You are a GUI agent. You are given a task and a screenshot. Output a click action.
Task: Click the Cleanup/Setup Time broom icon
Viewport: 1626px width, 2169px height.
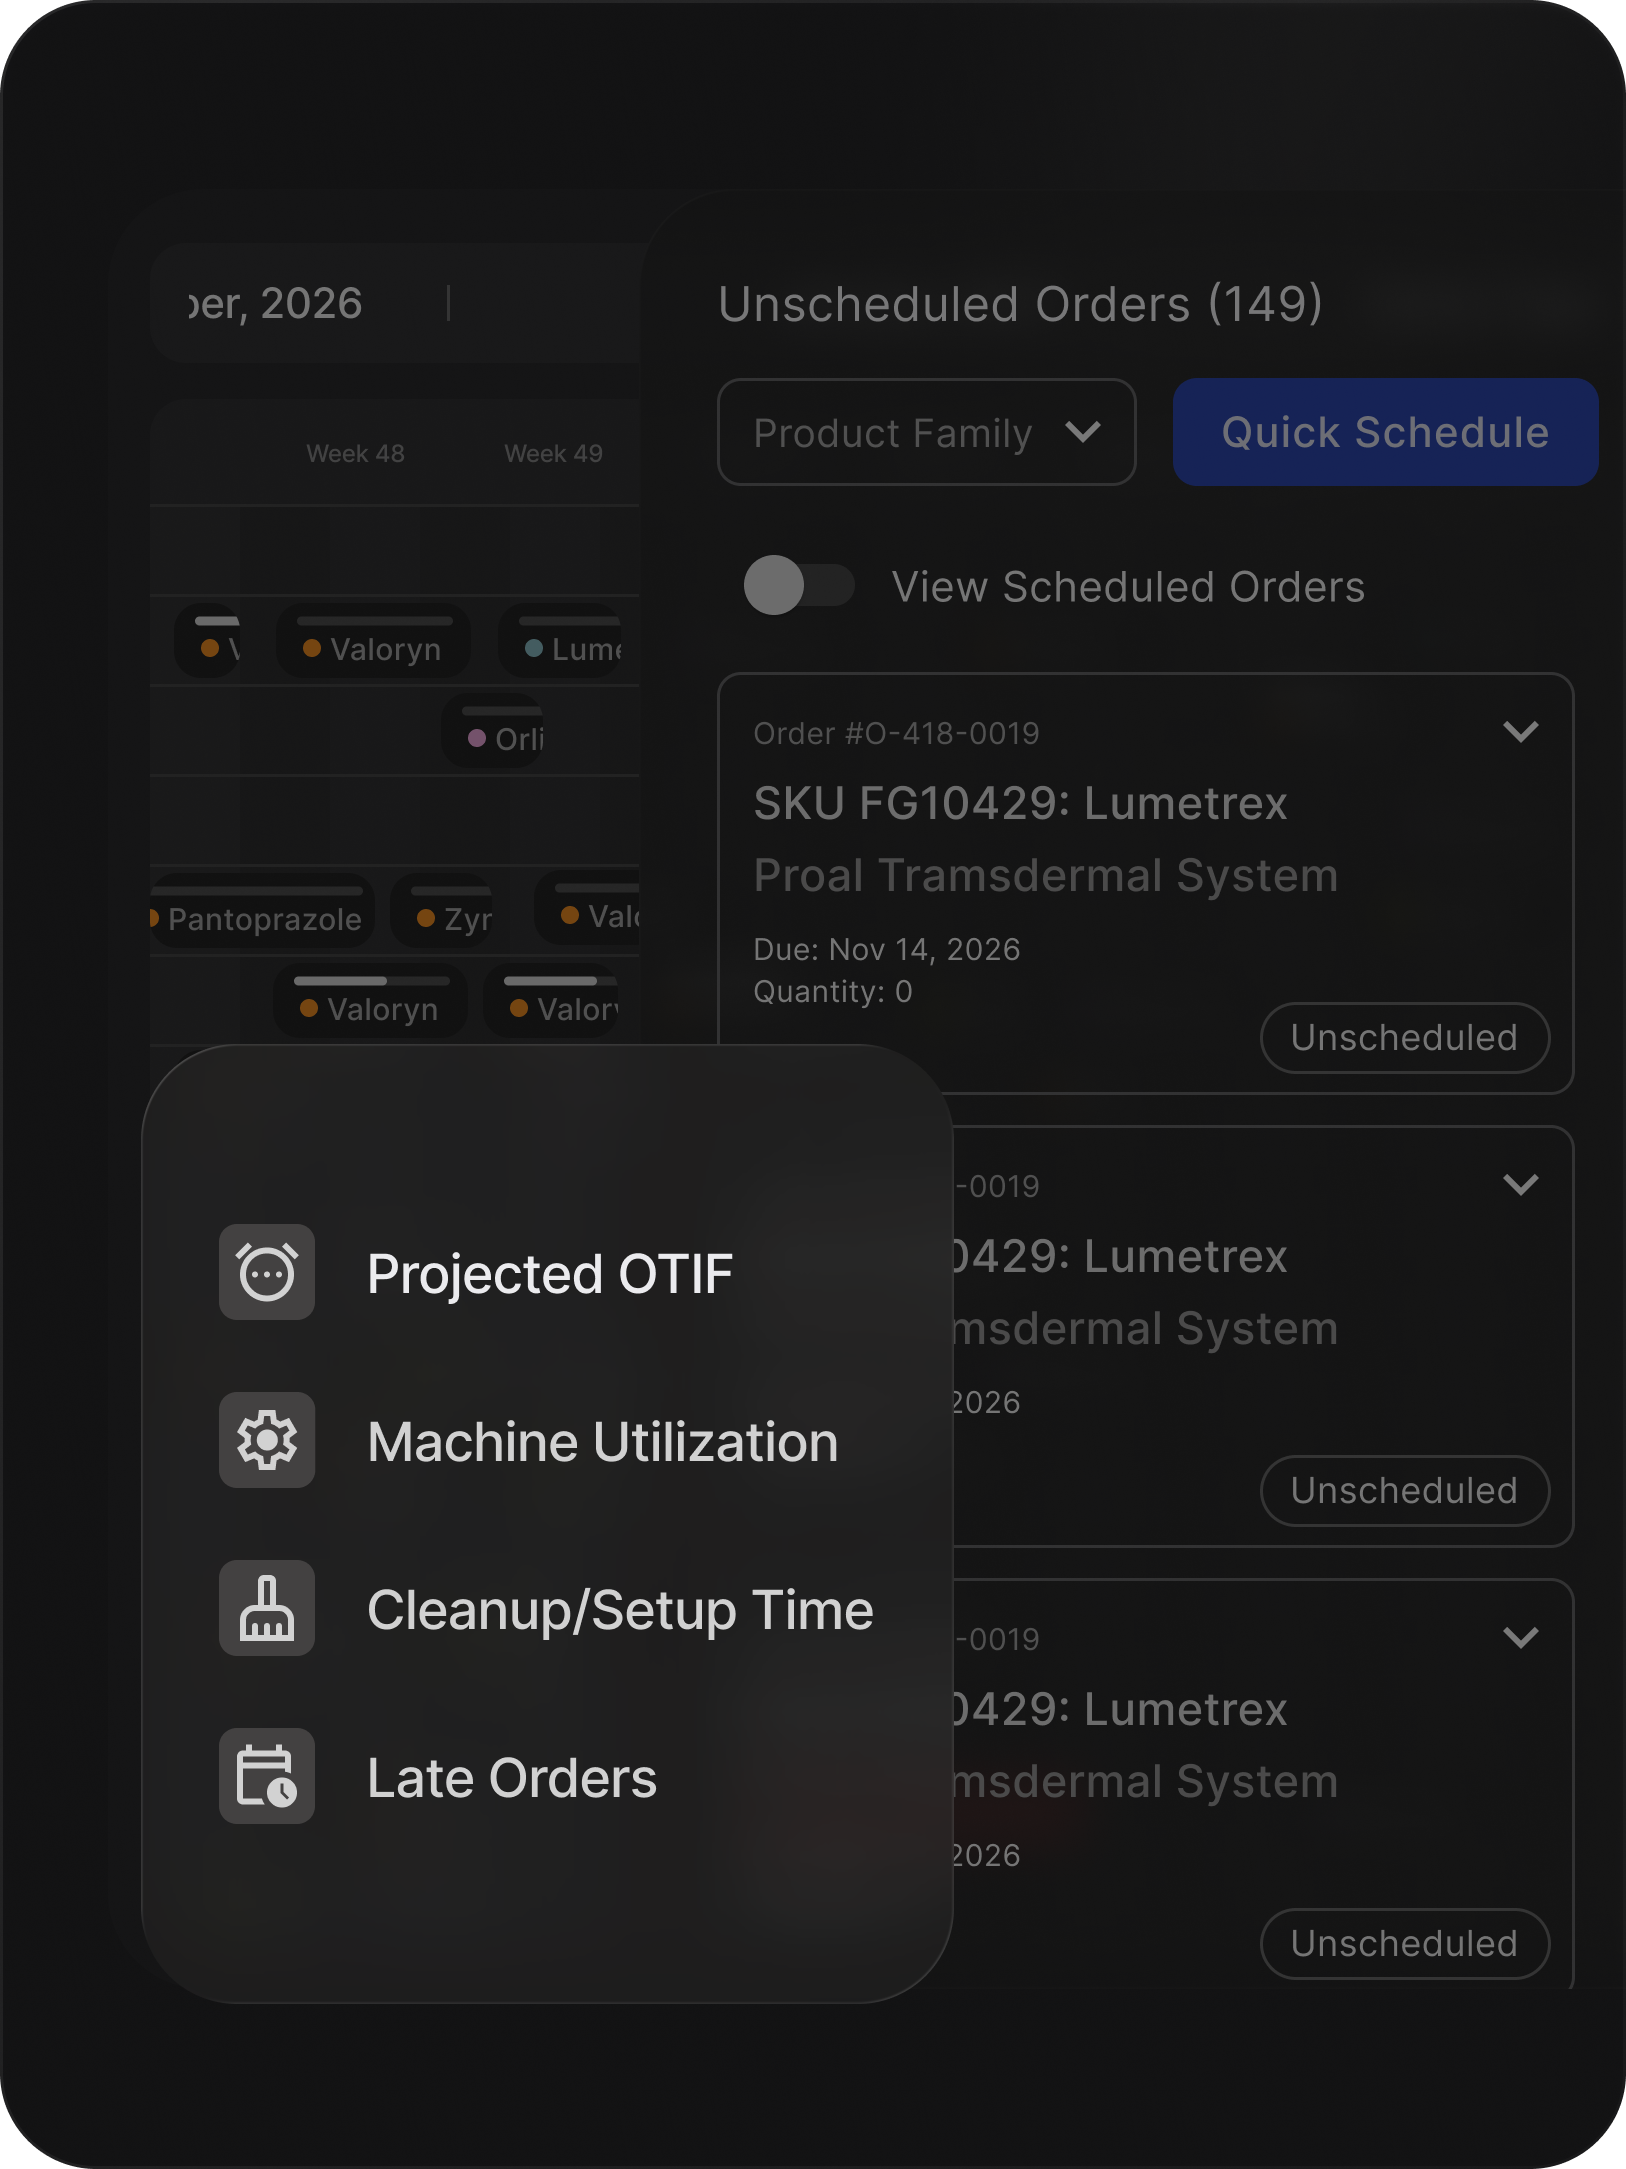click(x=267, y=1608)
